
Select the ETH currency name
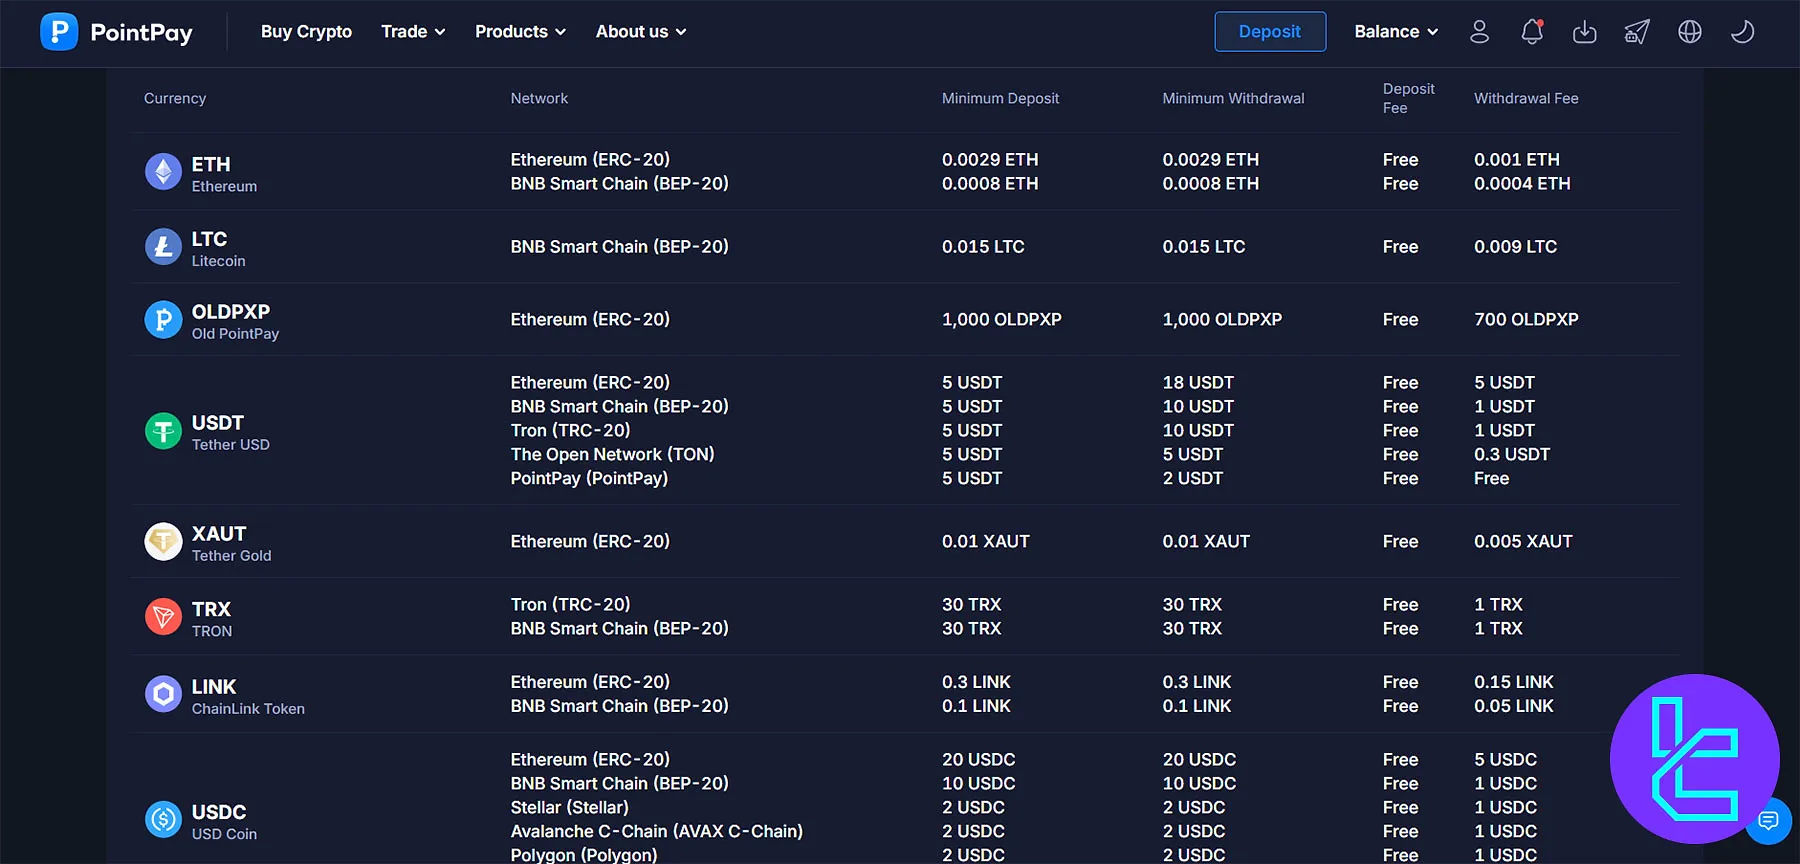211,164
